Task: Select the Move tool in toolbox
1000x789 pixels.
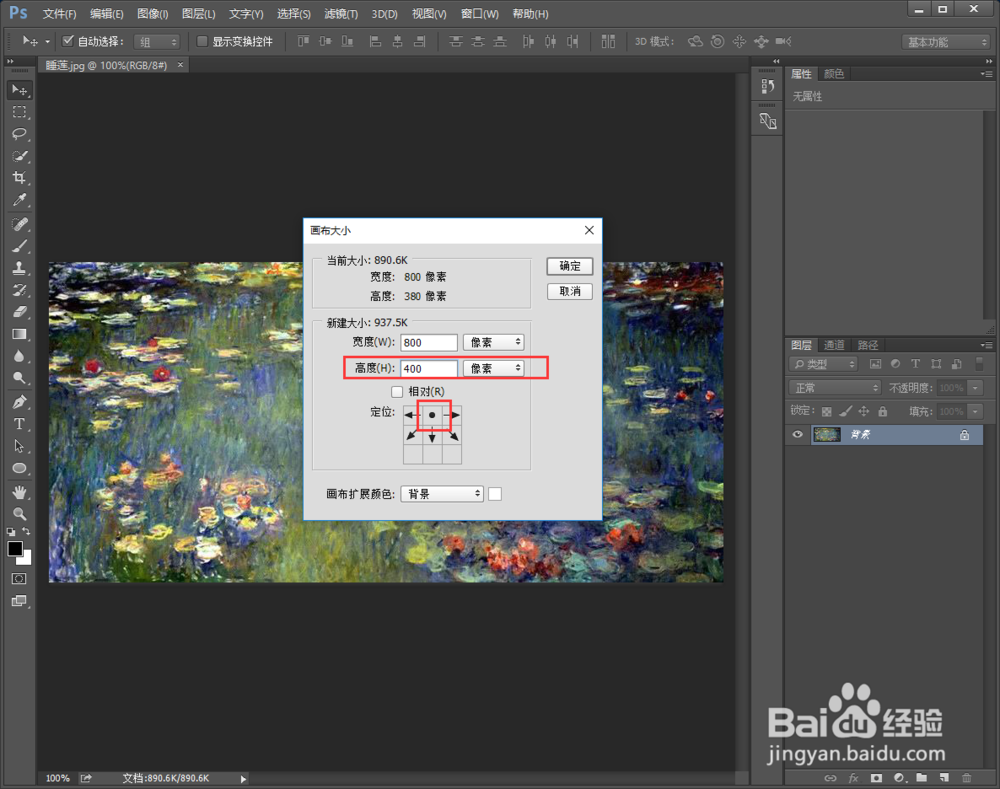Action: point(20,90)
